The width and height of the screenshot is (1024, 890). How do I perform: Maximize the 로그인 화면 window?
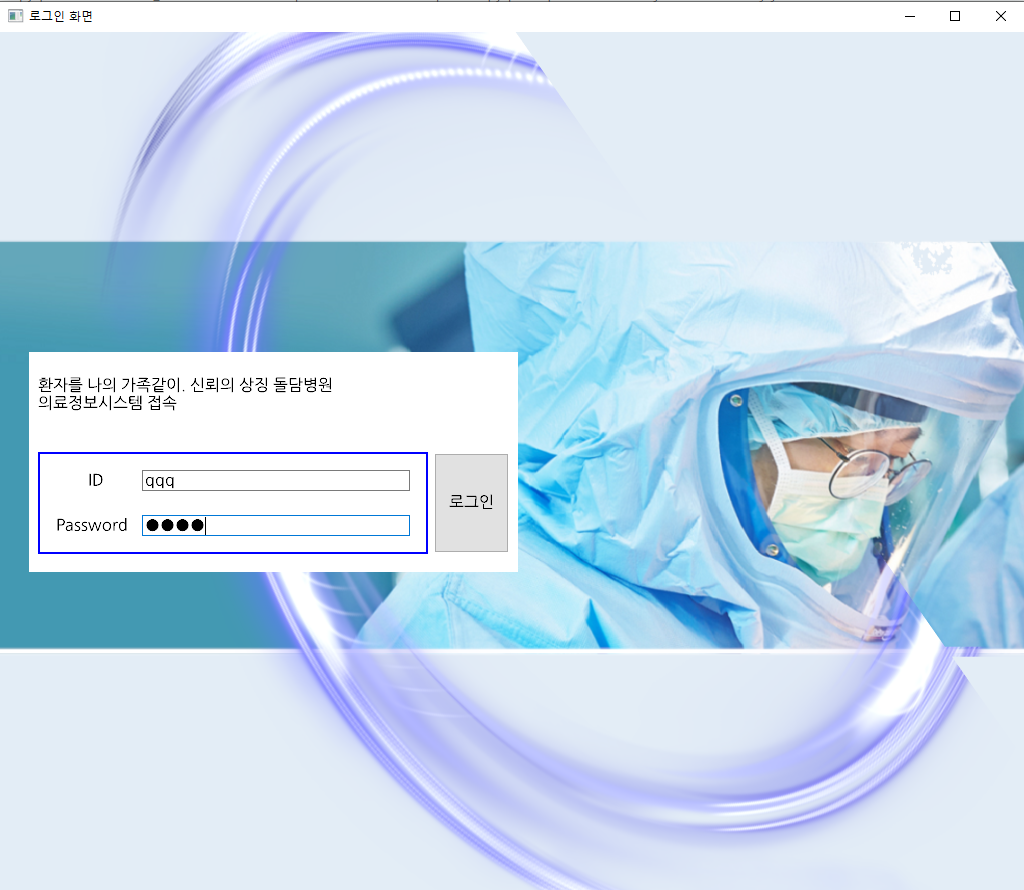tap(955, 16)
